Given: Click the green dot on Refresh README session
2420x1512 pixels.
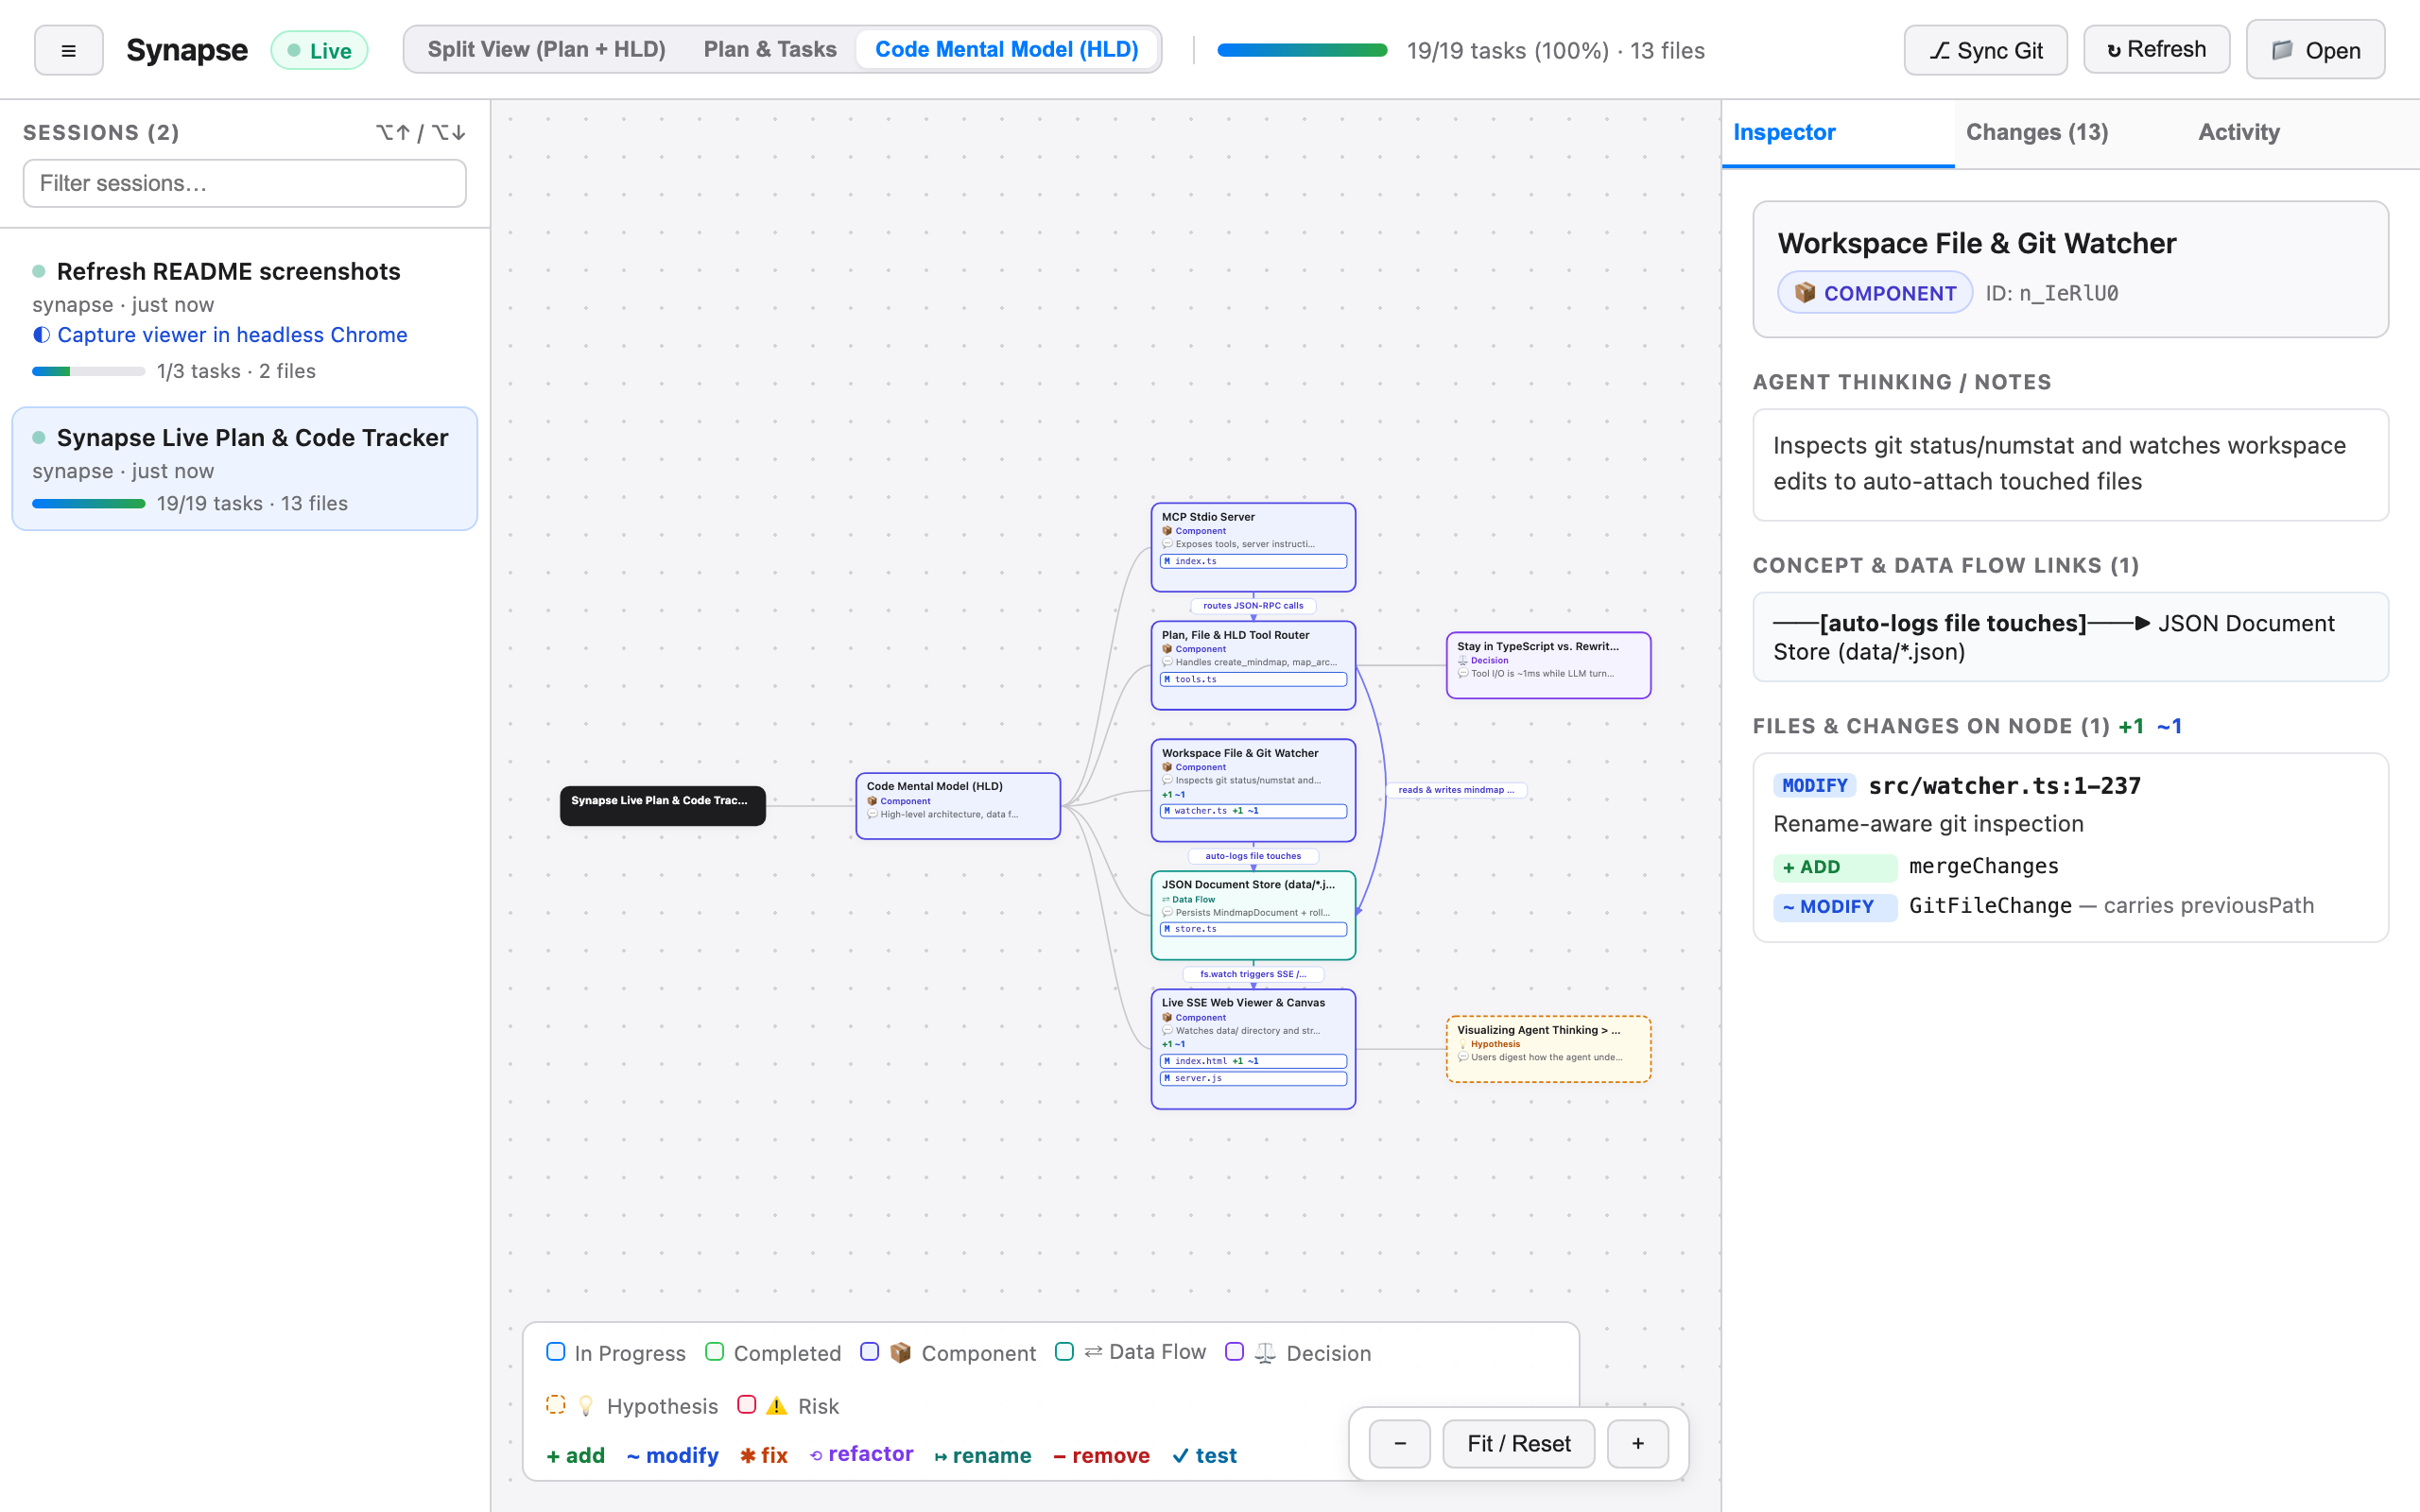Looking at the screenshot, I should pyautogui.click(x=39, y=271).
